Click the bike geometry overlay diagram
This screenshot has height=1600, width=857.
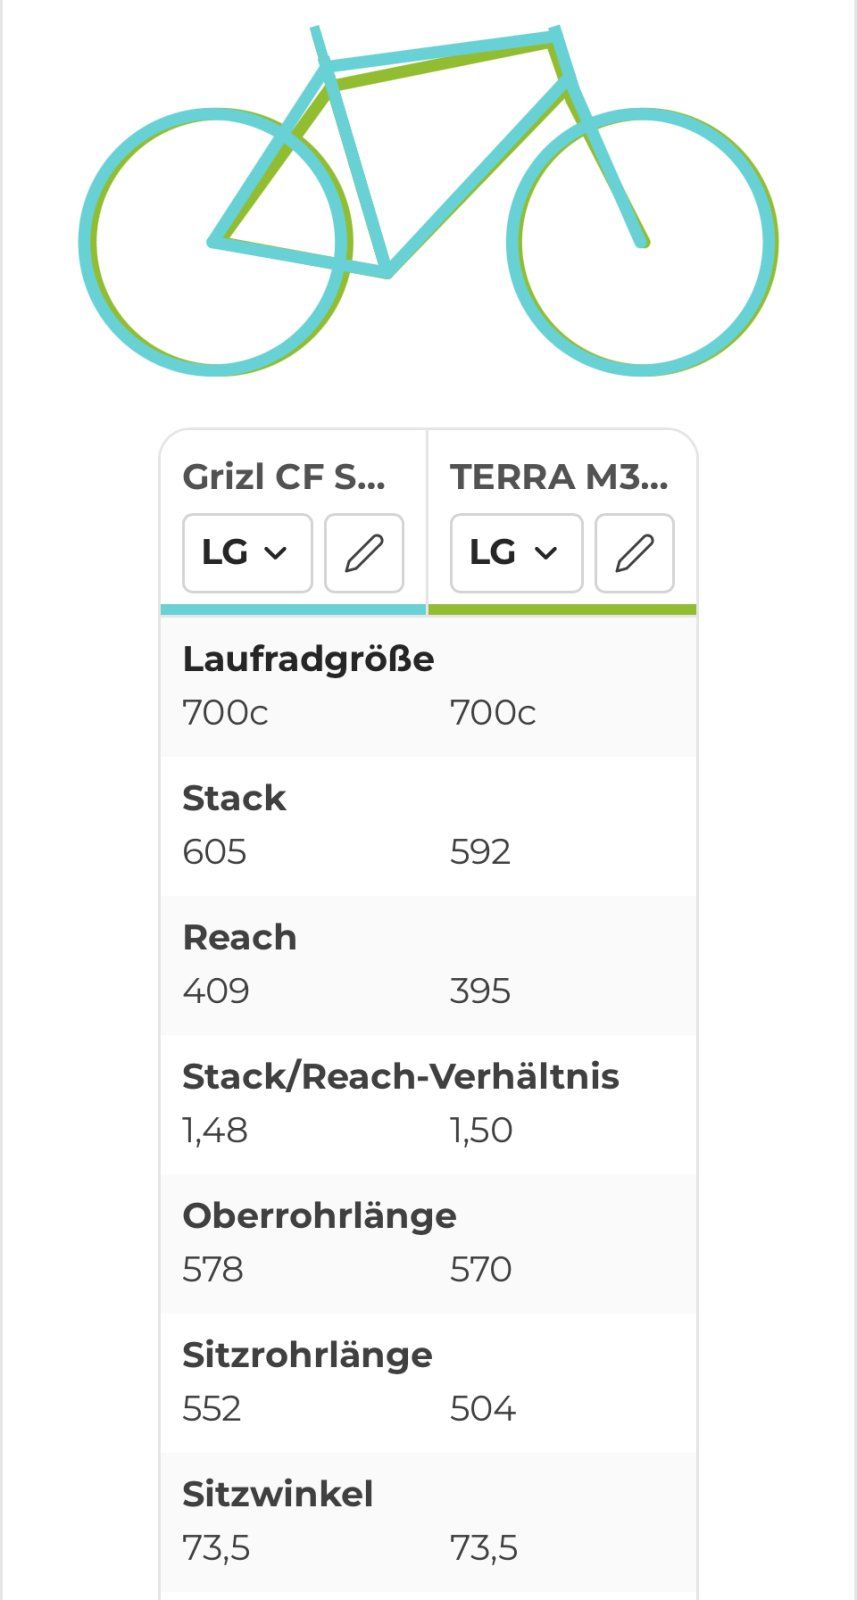(428, 200)
